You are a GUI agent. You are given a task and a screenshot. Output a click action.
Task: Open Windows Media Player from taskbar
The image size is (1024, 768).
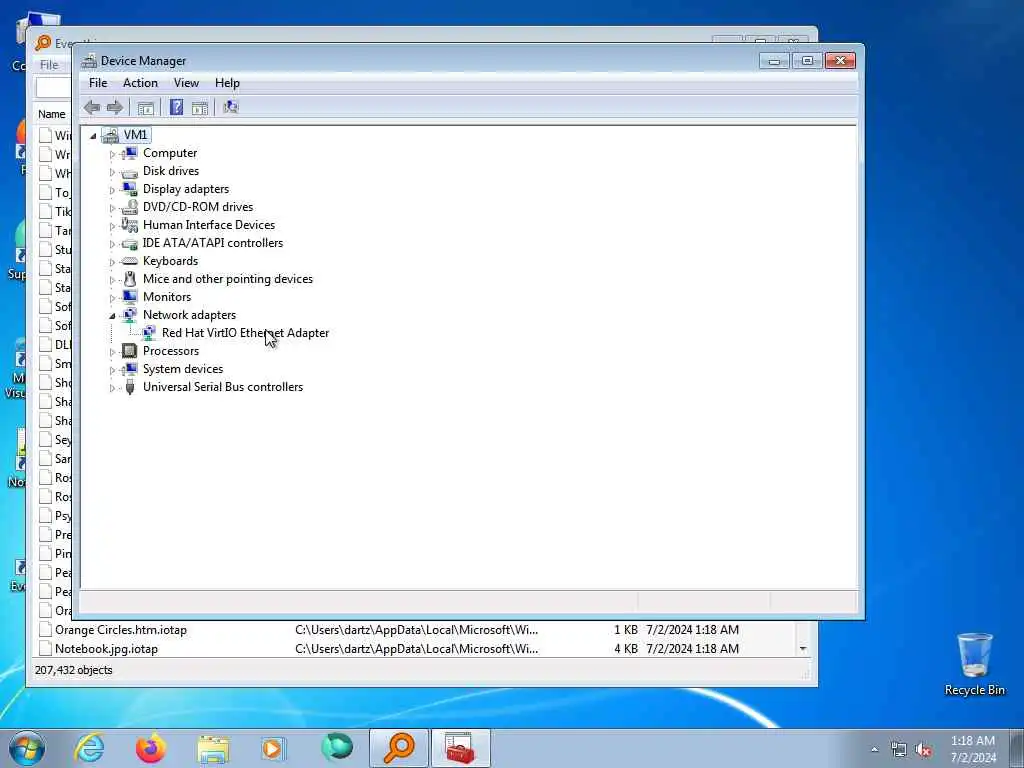[274, 748]
